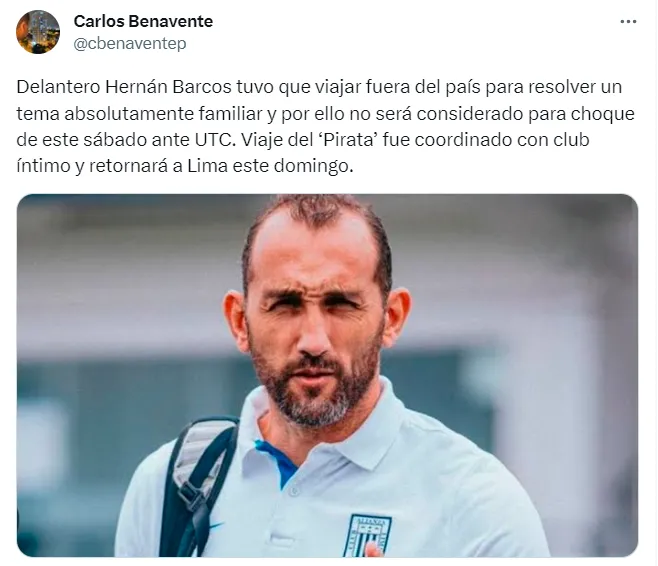
Task: Open the Carlos Benavente display name link
Action: 143,21
